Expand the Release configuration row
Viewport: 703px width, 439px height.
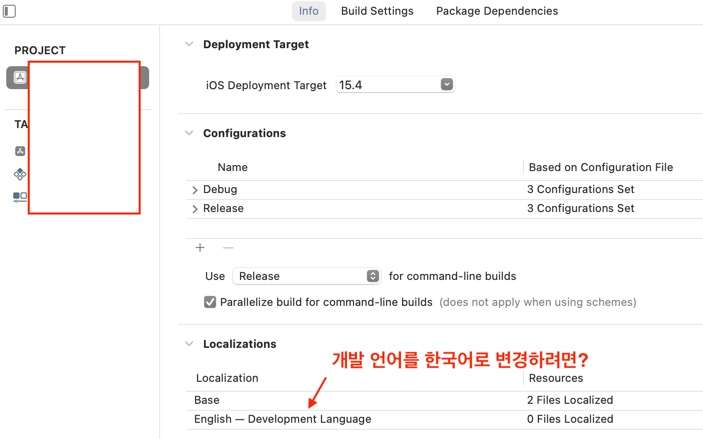point(195,209)
